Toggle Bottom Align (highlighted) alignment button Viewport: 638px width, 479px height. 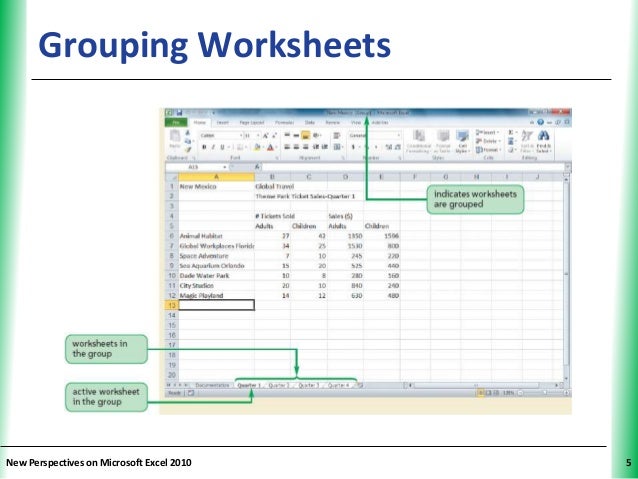click(305, 136)
